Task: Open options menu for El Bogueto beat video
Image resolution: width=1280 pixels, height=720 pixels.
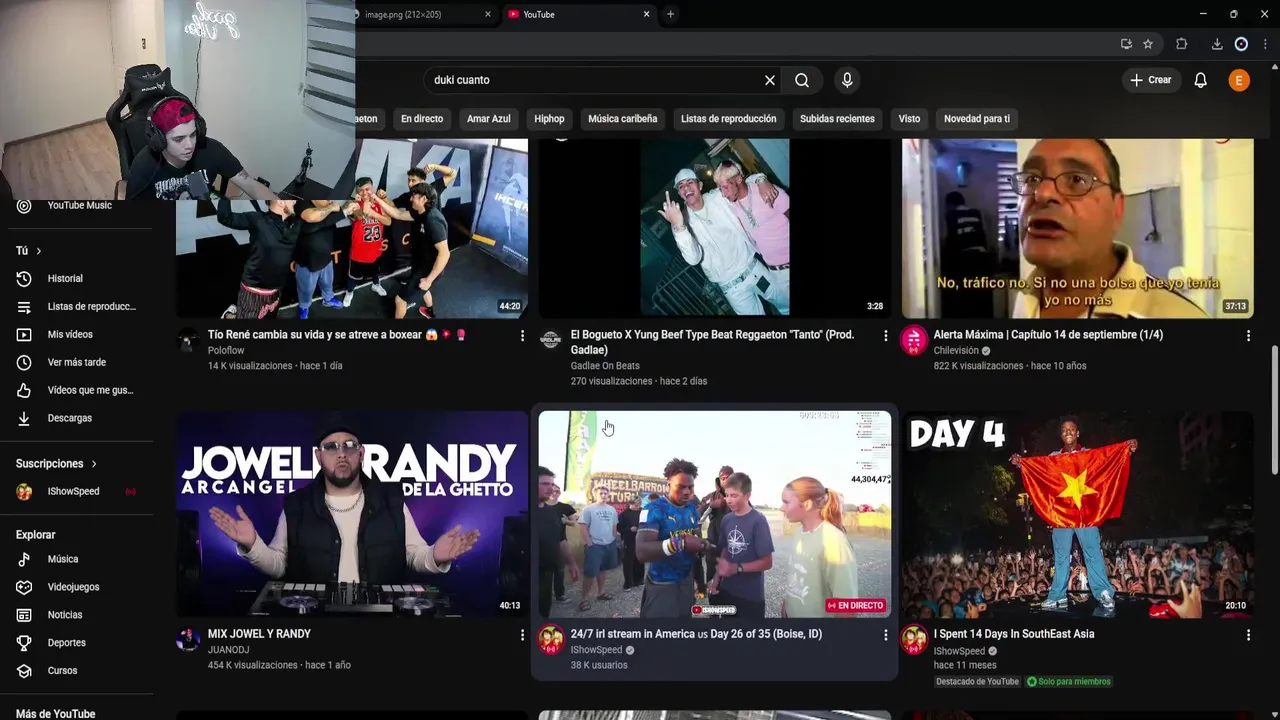Action: pos(885,336)
